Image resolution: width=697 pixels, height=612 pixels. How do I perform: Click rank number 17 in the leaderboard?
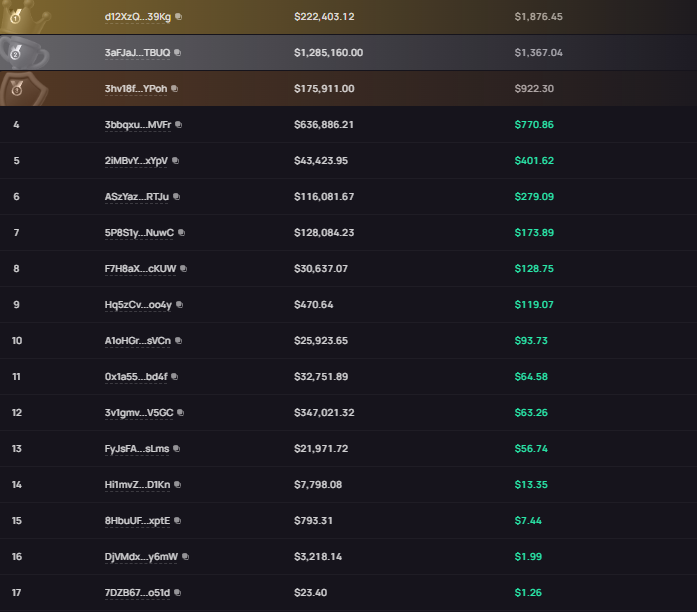point(16,593)
